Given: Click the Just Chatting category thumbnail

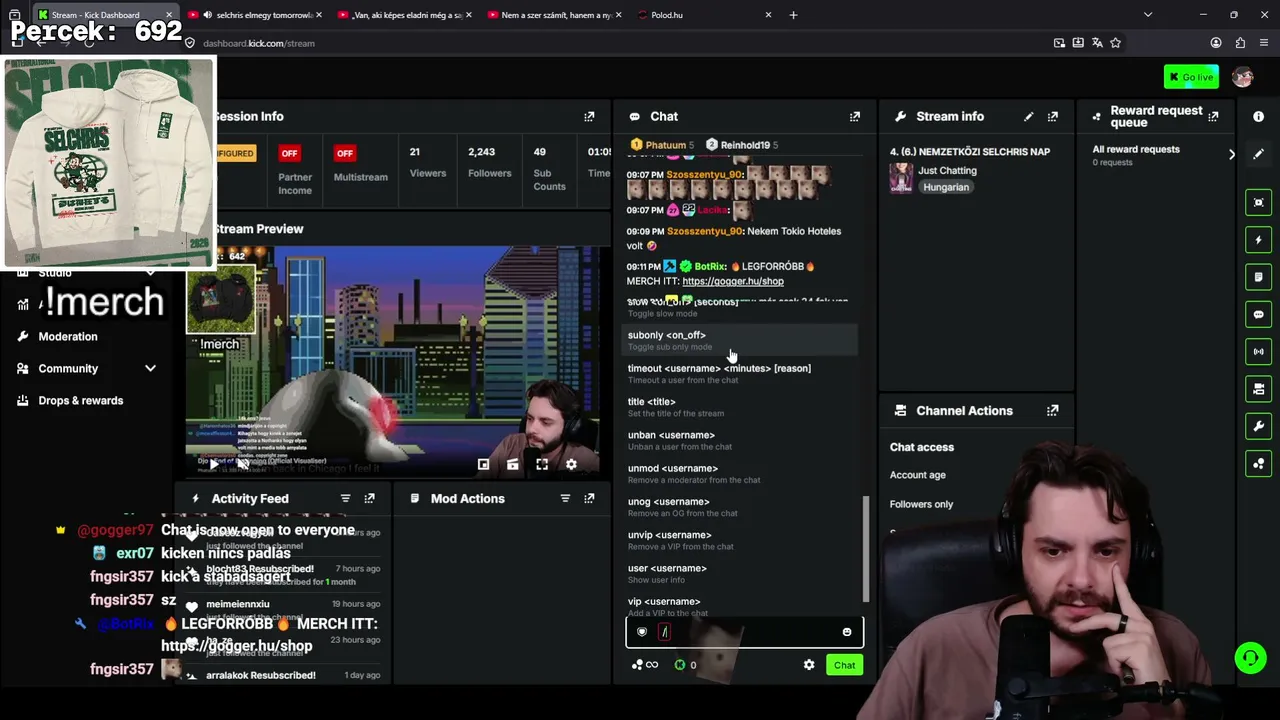Looking at the screenshot, I should click(x=901, y=178).
